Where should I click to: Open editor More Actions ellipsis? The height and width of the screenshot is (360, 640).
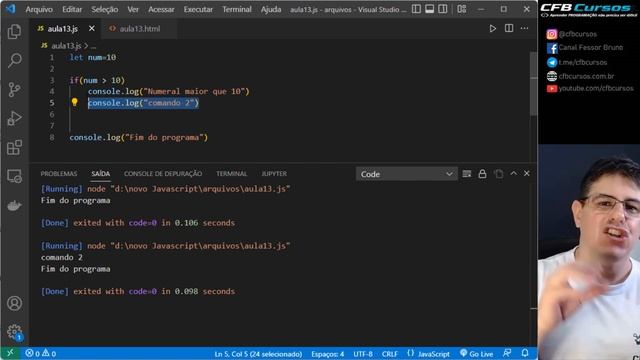pos(524,28)
